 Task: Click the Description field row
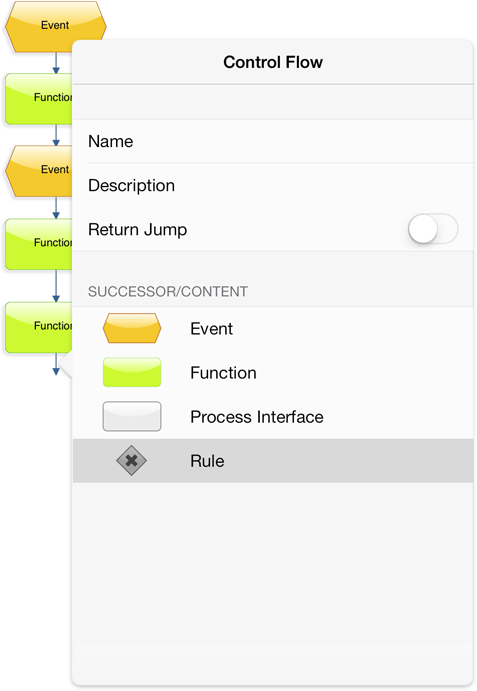(x=273, y=186)
